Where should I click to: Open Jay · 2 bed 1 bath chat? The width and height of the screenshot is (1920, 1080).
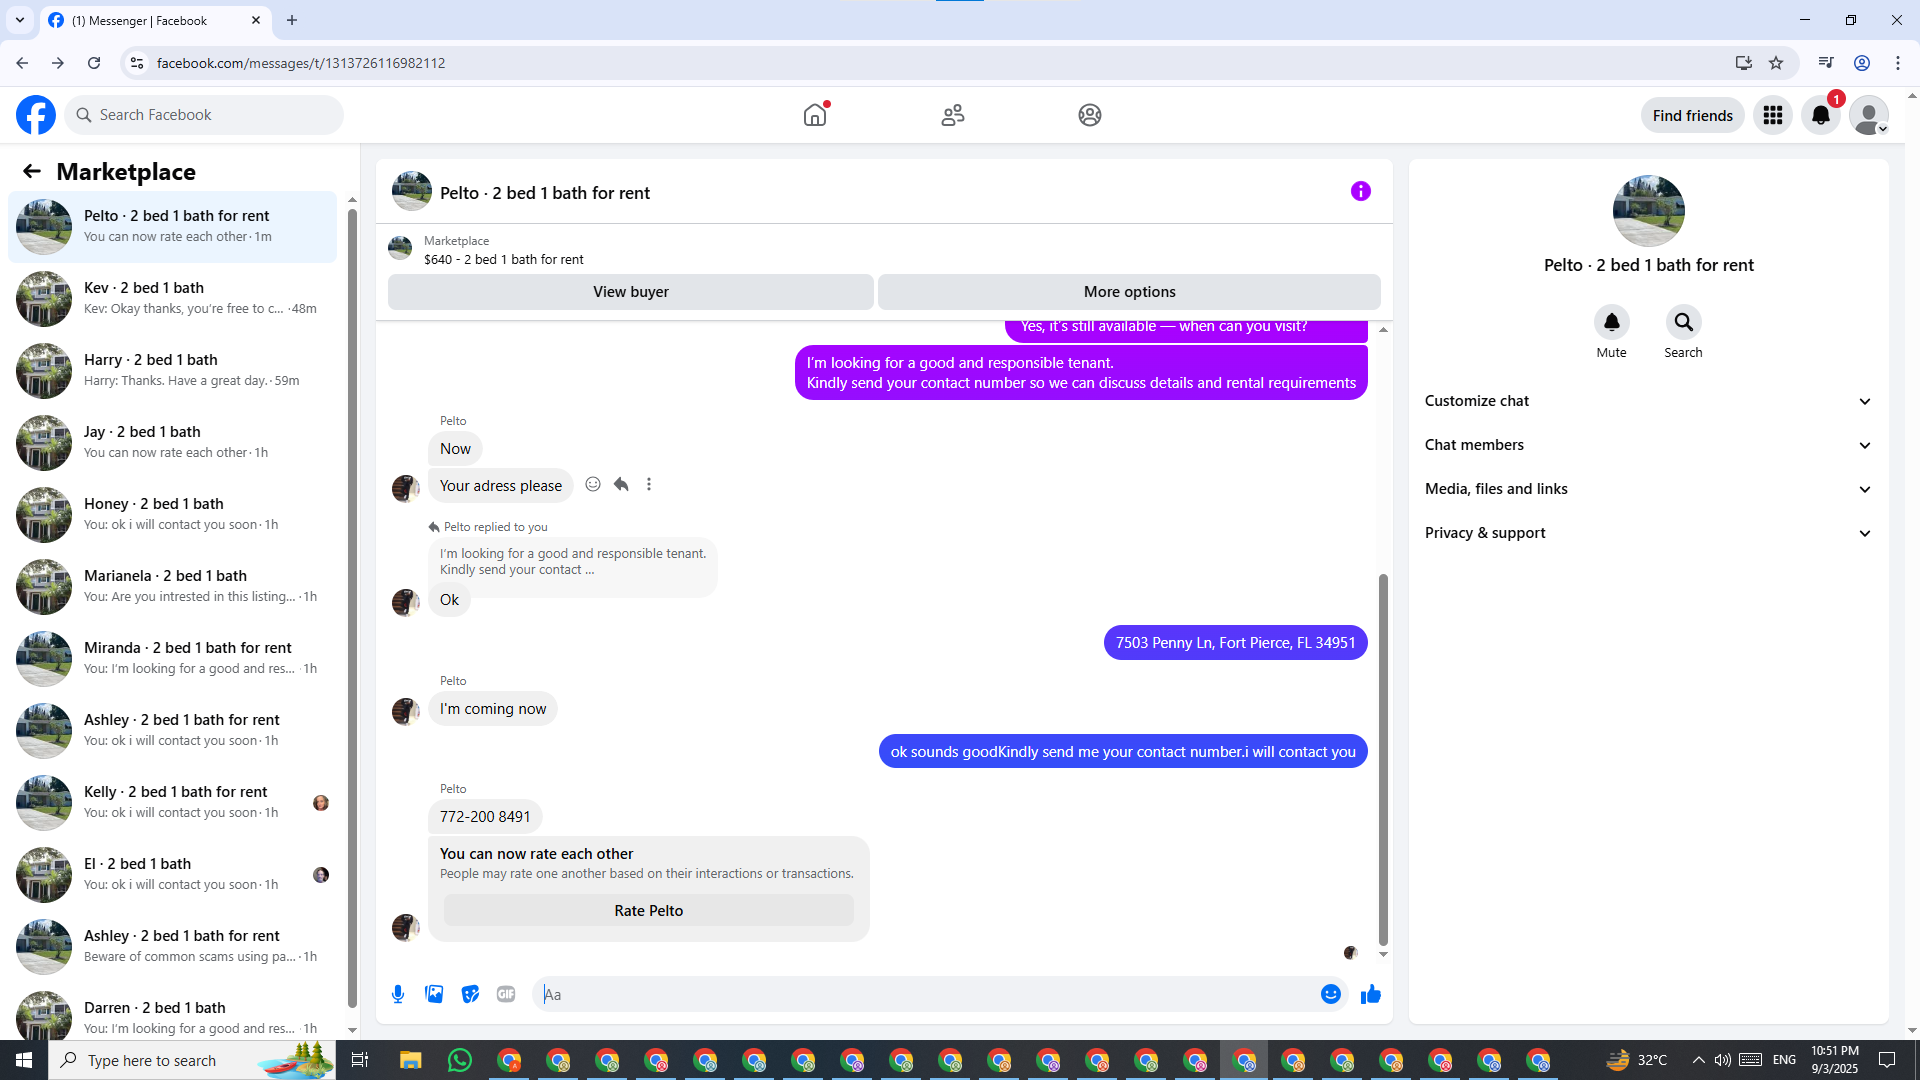172,442
